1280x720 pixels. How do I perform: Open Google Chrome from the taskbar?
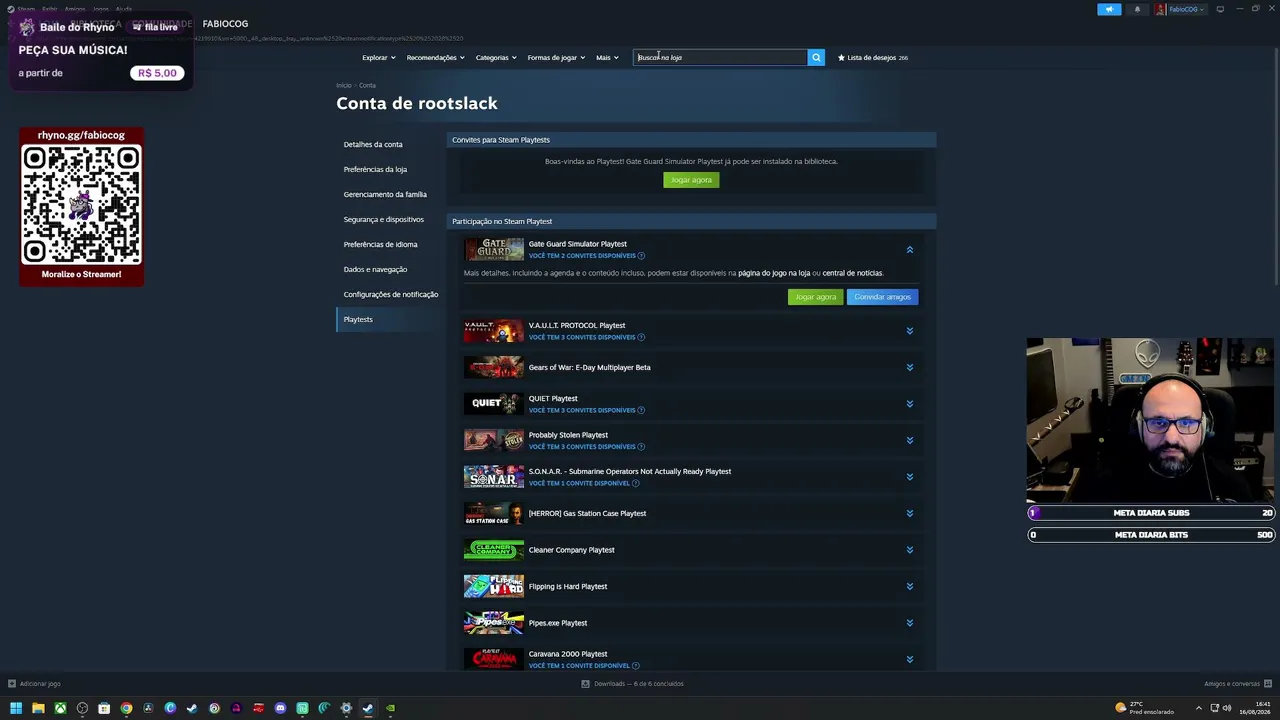pos(126,708)
